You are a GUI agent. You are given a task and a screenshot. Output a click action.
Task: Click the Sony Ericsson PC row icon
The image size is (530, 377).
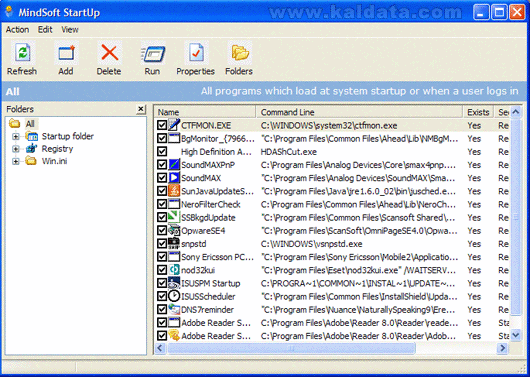174,257
